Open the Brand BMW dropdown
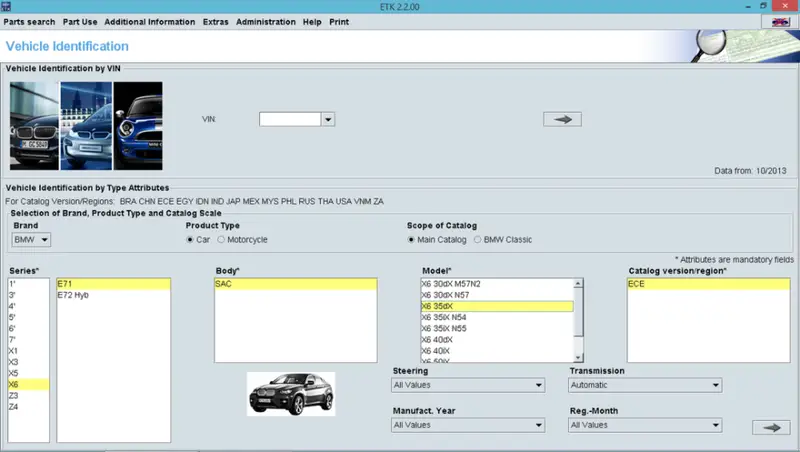Screen dimensions: 800x452 pos(31,240)
